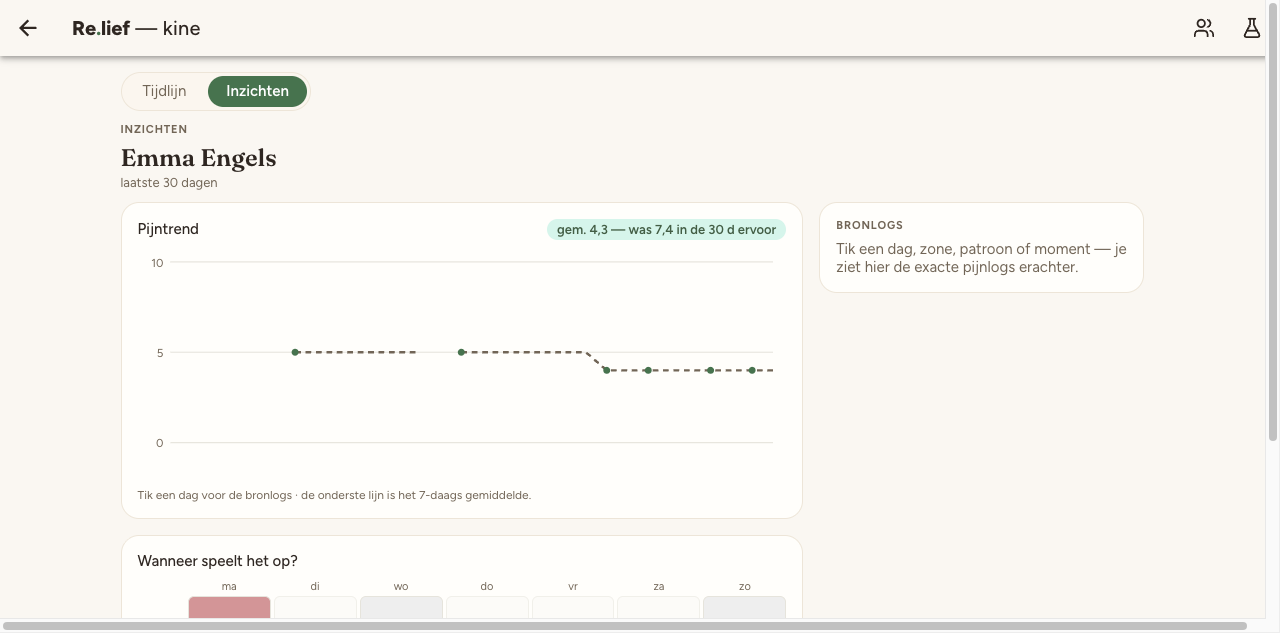Click the Re.lief app title
1280x633 pixels.
tap(136, 28)
